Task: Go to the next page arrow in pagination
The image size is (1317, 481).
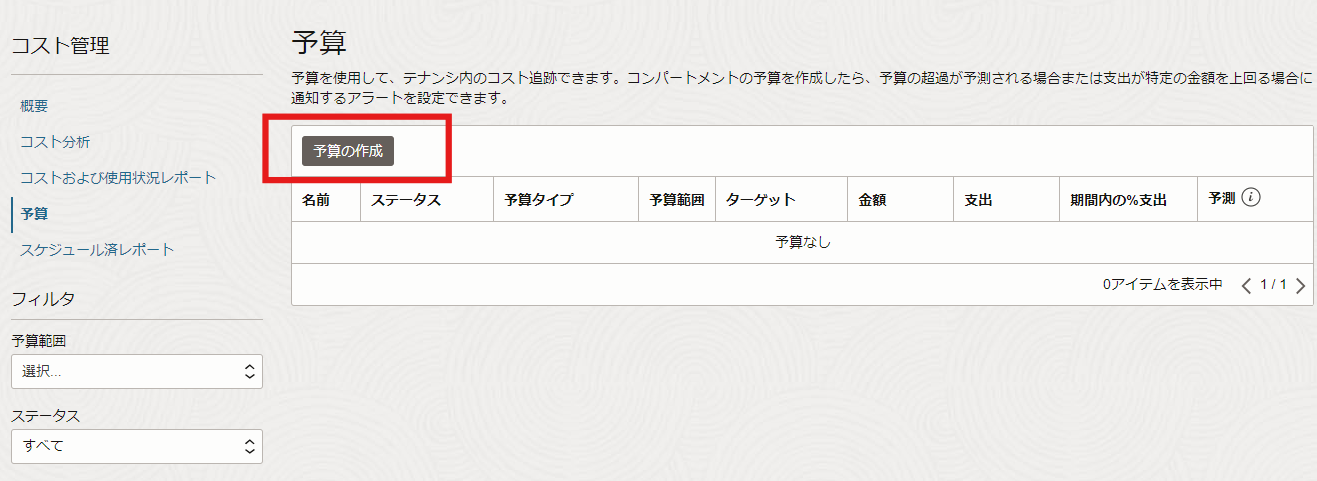Action: click(x=1300, y=286)
